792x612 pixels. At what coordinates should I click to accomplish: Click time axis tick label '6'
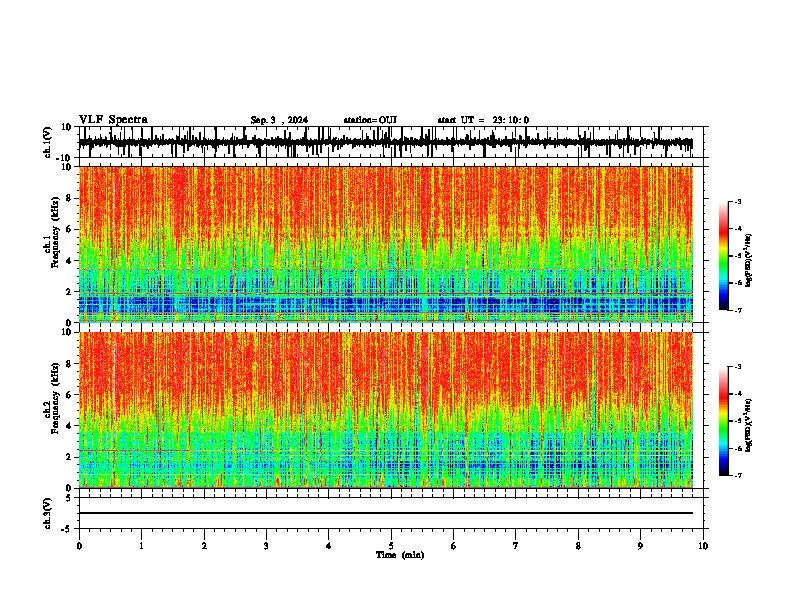tap(454, 546)
